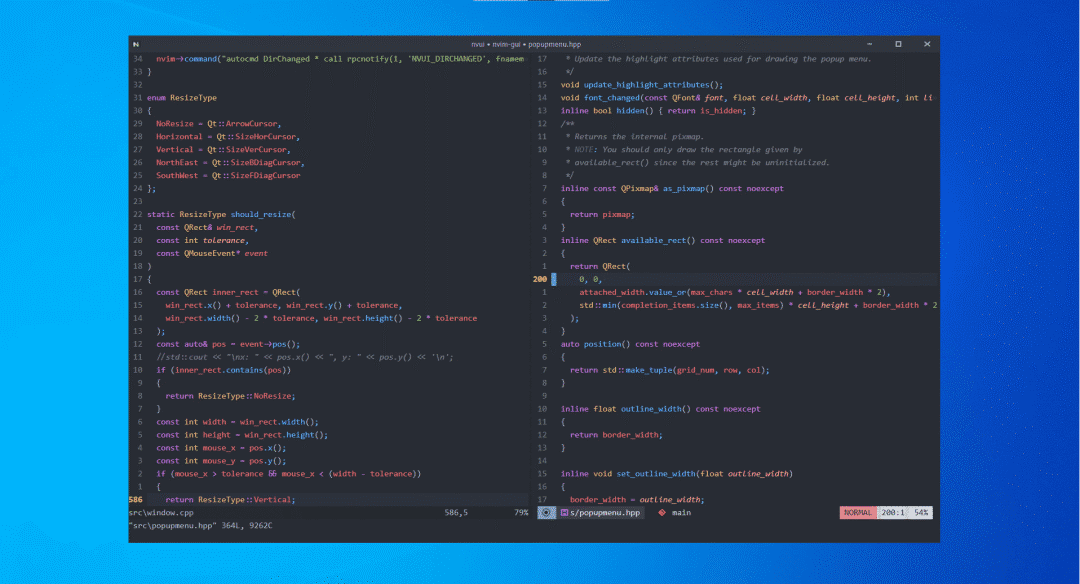
Task: Click the 'NoResize = Qt::ArrowCursor,' line
Action: pos(218,124)
